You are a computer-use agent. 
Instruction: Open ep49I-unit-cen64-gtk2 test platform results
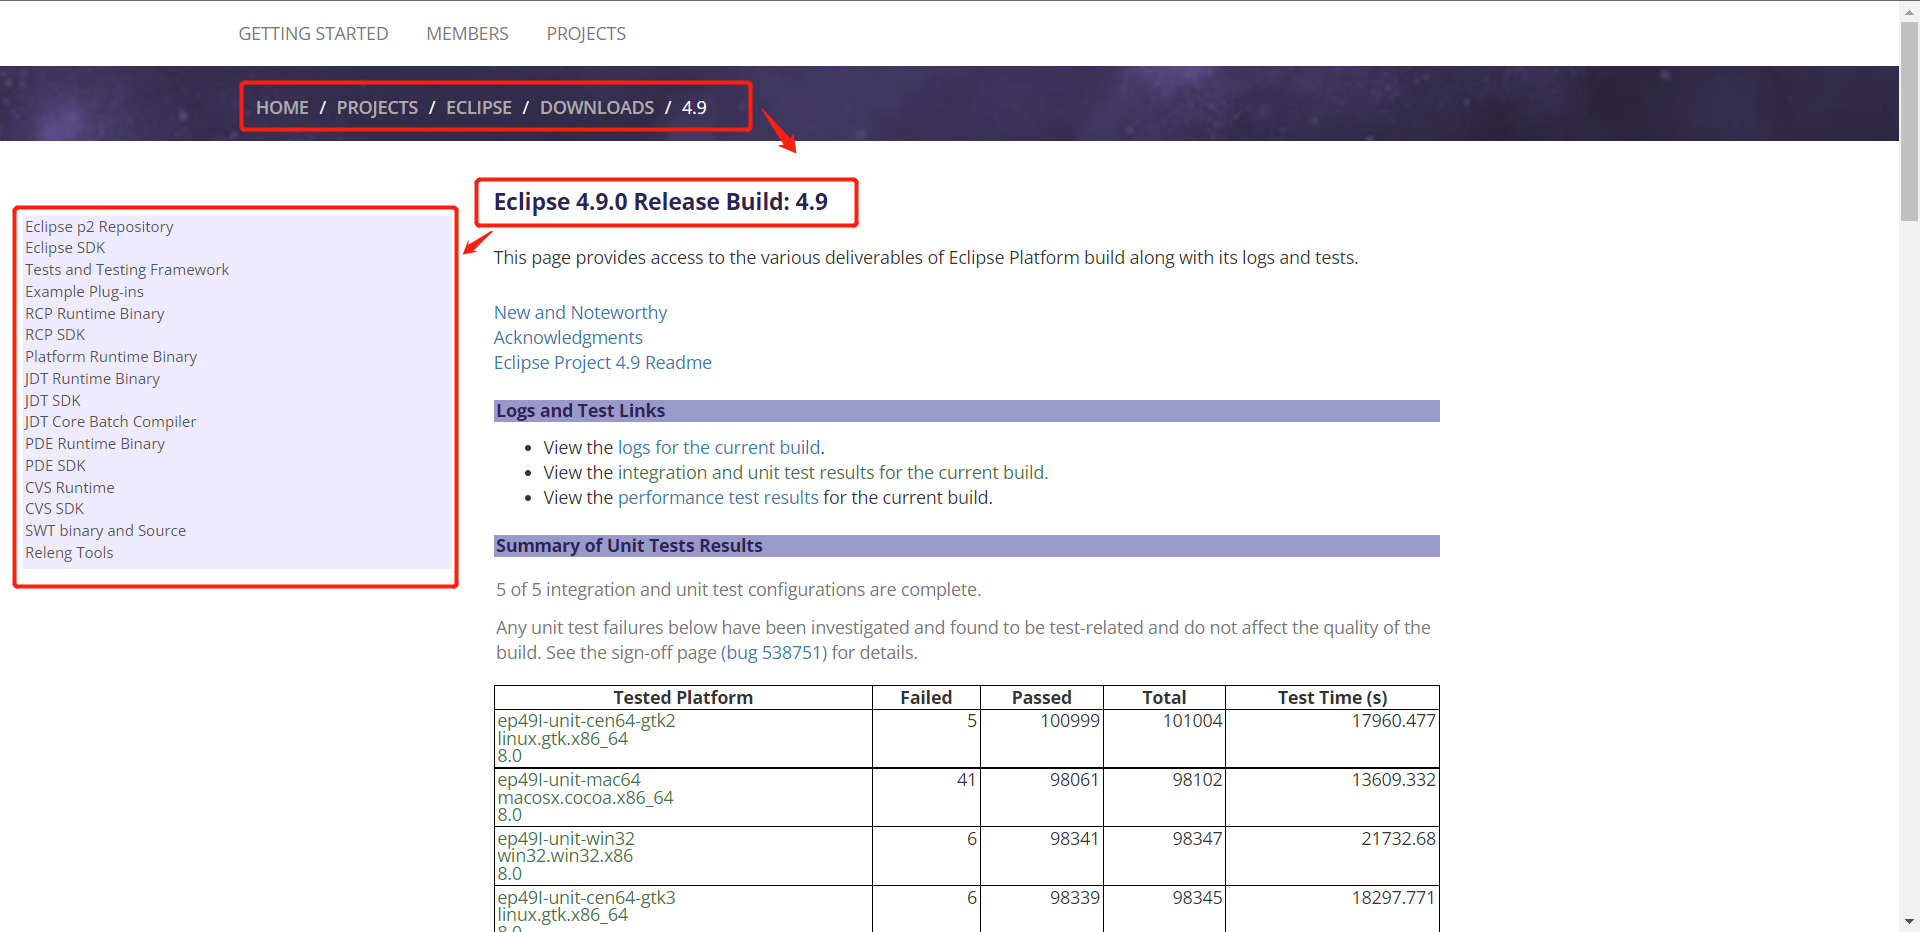(587, 721)
